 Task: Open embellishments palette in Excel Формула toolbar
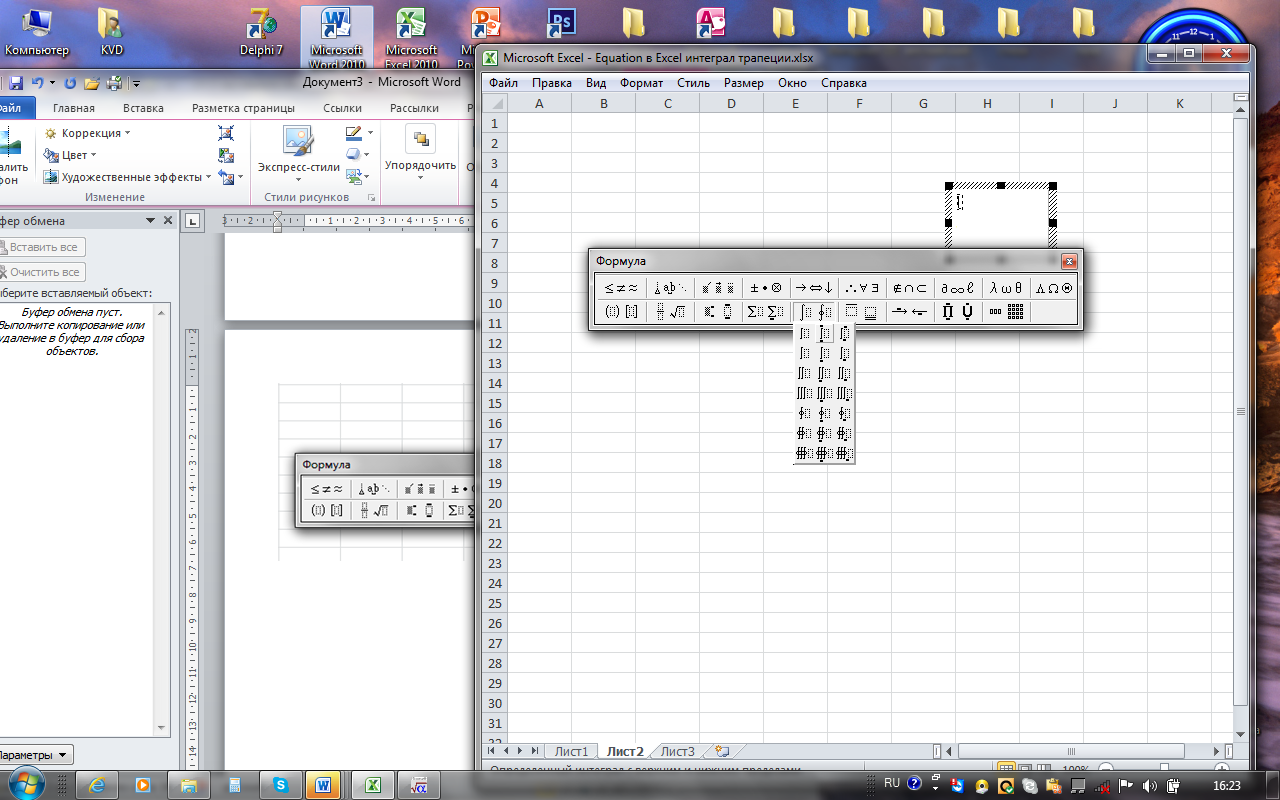click(x=720, y=288)
